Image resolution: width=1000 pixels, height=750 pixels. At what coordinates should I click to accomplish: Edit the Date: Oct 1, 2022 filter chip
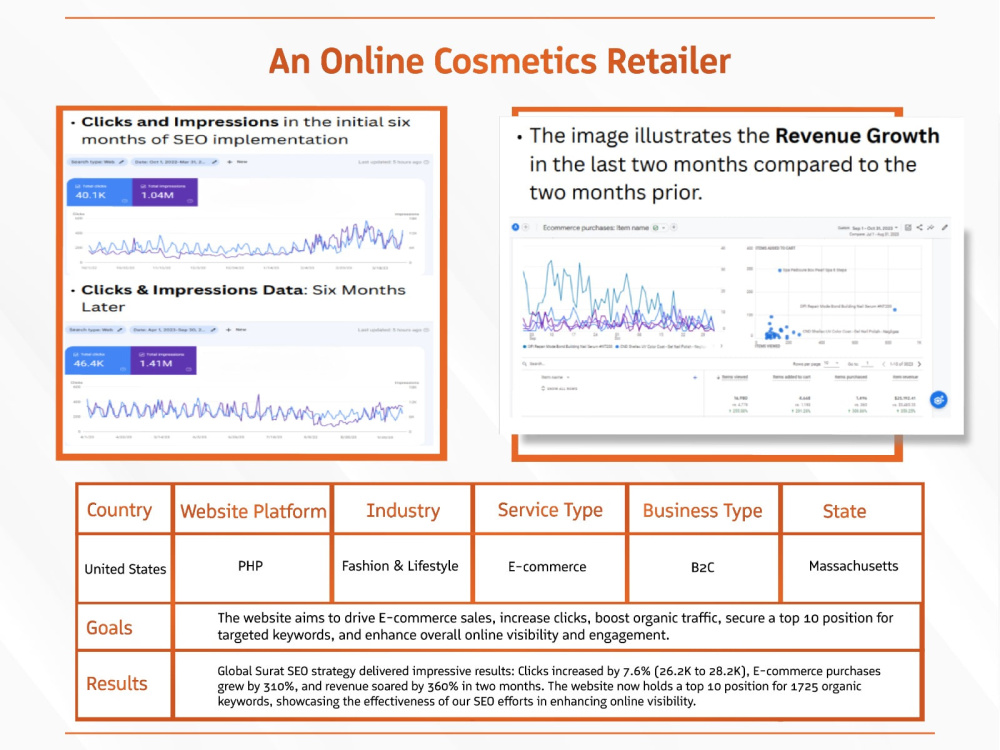pyautogui.click(x=175, y=162)
